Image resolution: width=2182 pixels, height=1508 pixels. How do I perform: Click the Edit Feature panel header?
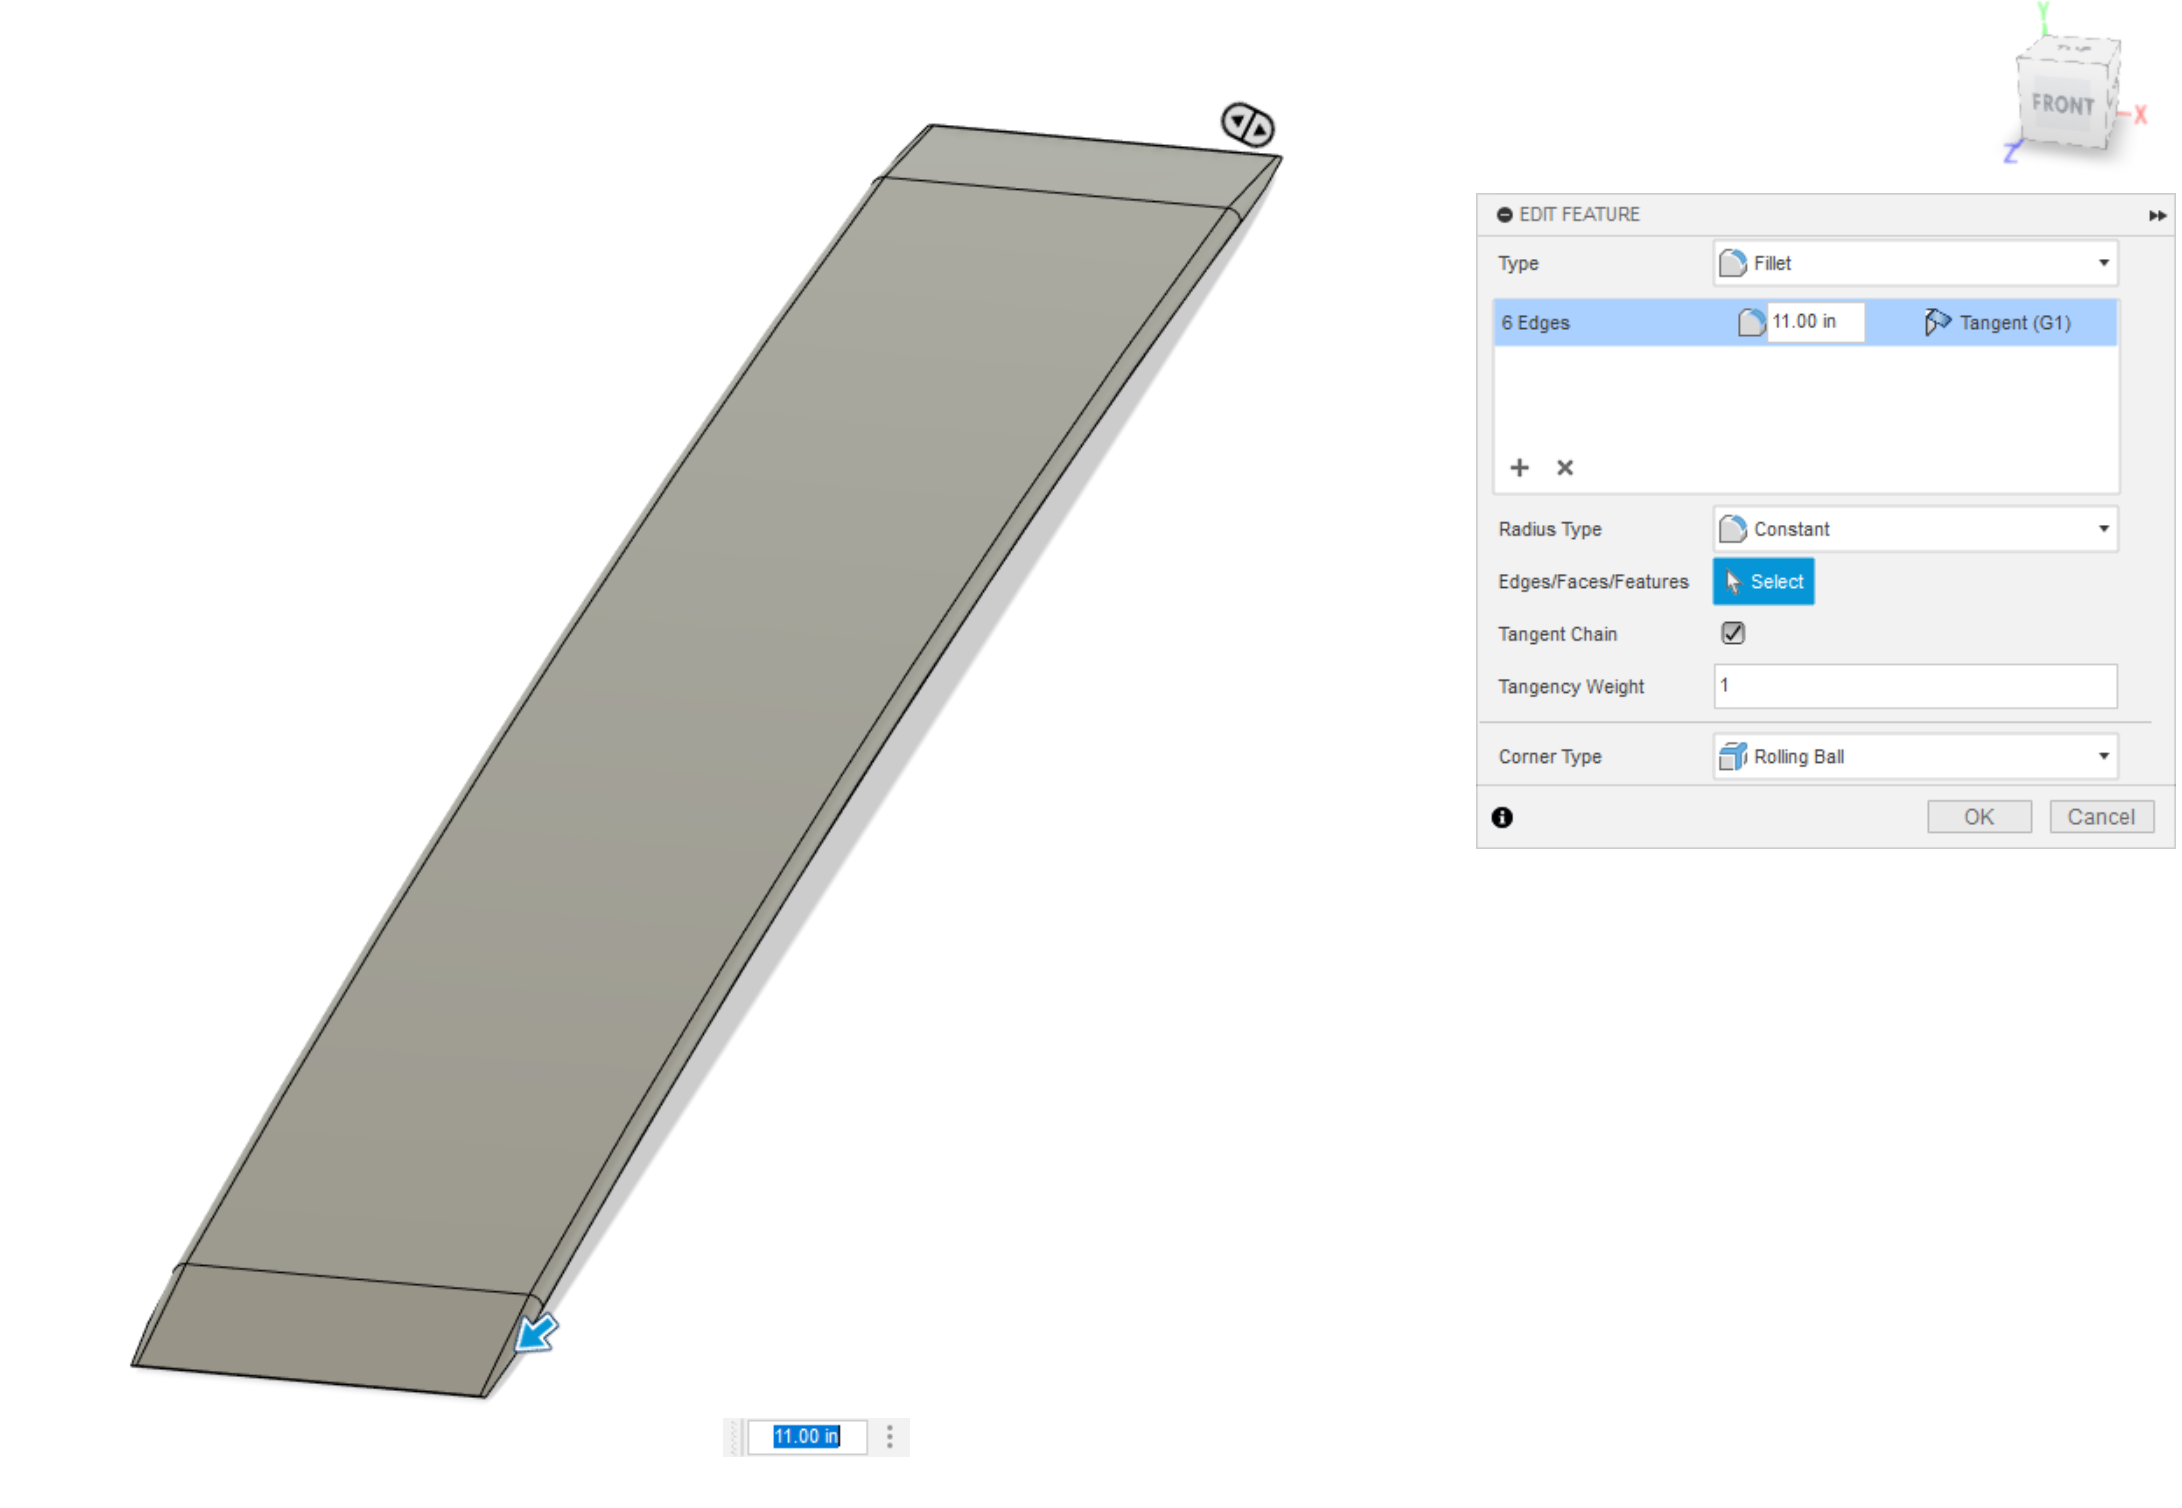click(1806, 212)
